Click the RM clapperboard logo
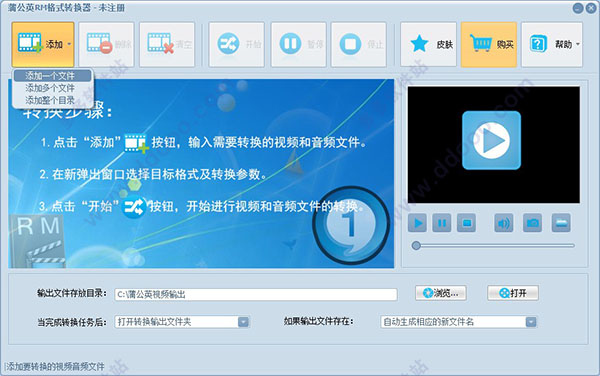 [x=38, y=241]
